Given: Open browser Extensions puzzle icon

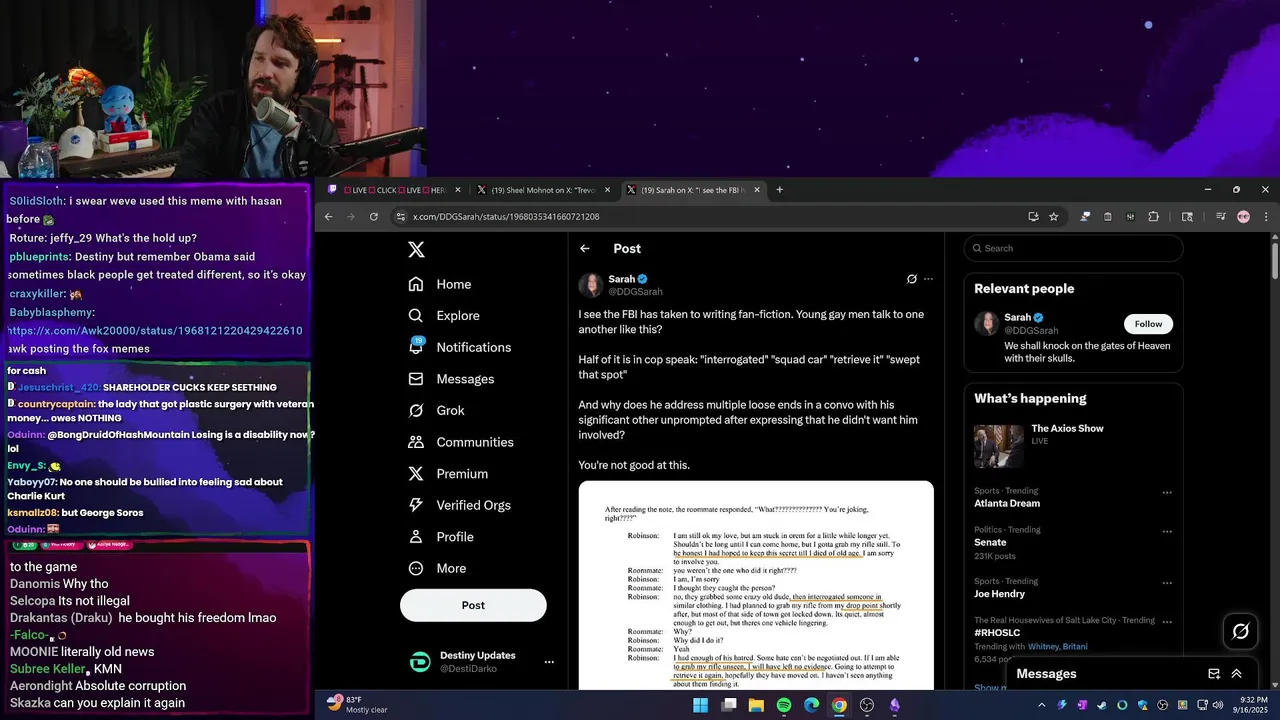Looking at the screenshot, I should (x=1153, y=217).
